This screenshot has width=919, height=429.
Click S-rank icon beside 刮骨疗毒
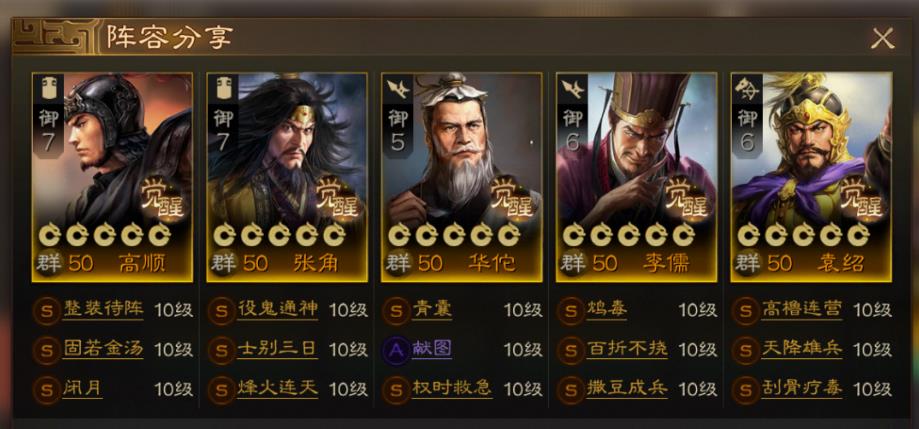(746, 389)
